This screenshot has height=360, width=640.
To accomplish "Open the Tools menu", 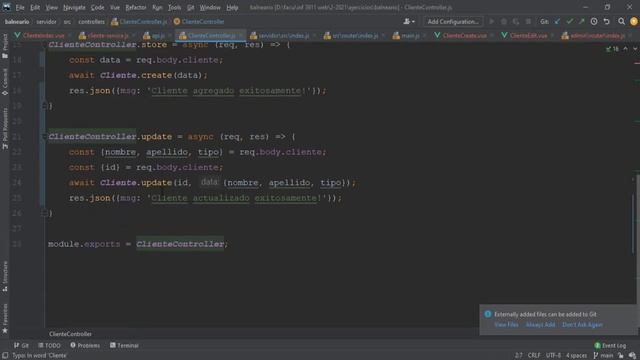I will 174,7.
